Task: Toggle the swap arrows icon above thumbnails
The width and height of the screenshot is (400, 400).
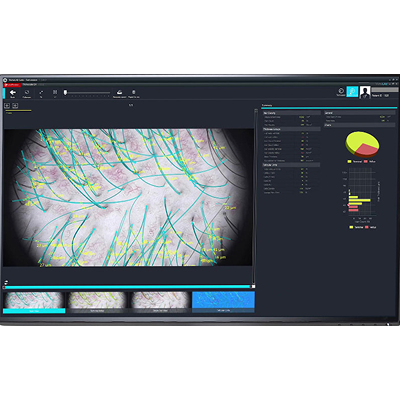Action: (6, 282)
